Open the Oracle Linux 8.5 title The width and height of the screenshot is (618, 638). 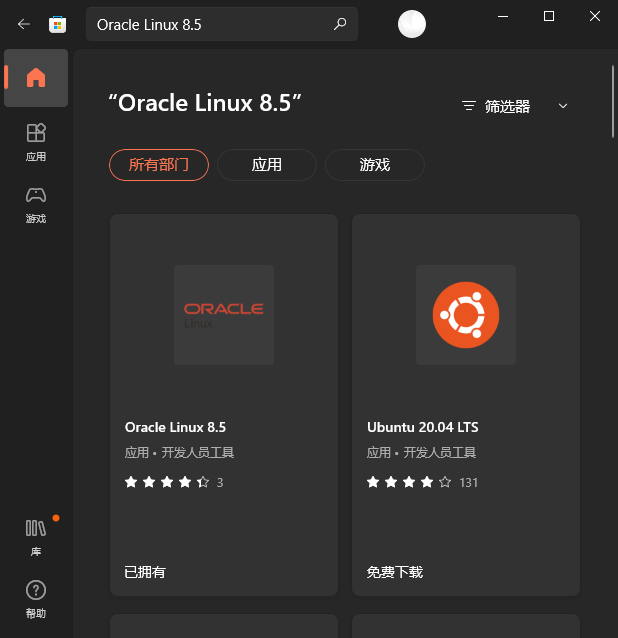[x=175, y=427]
